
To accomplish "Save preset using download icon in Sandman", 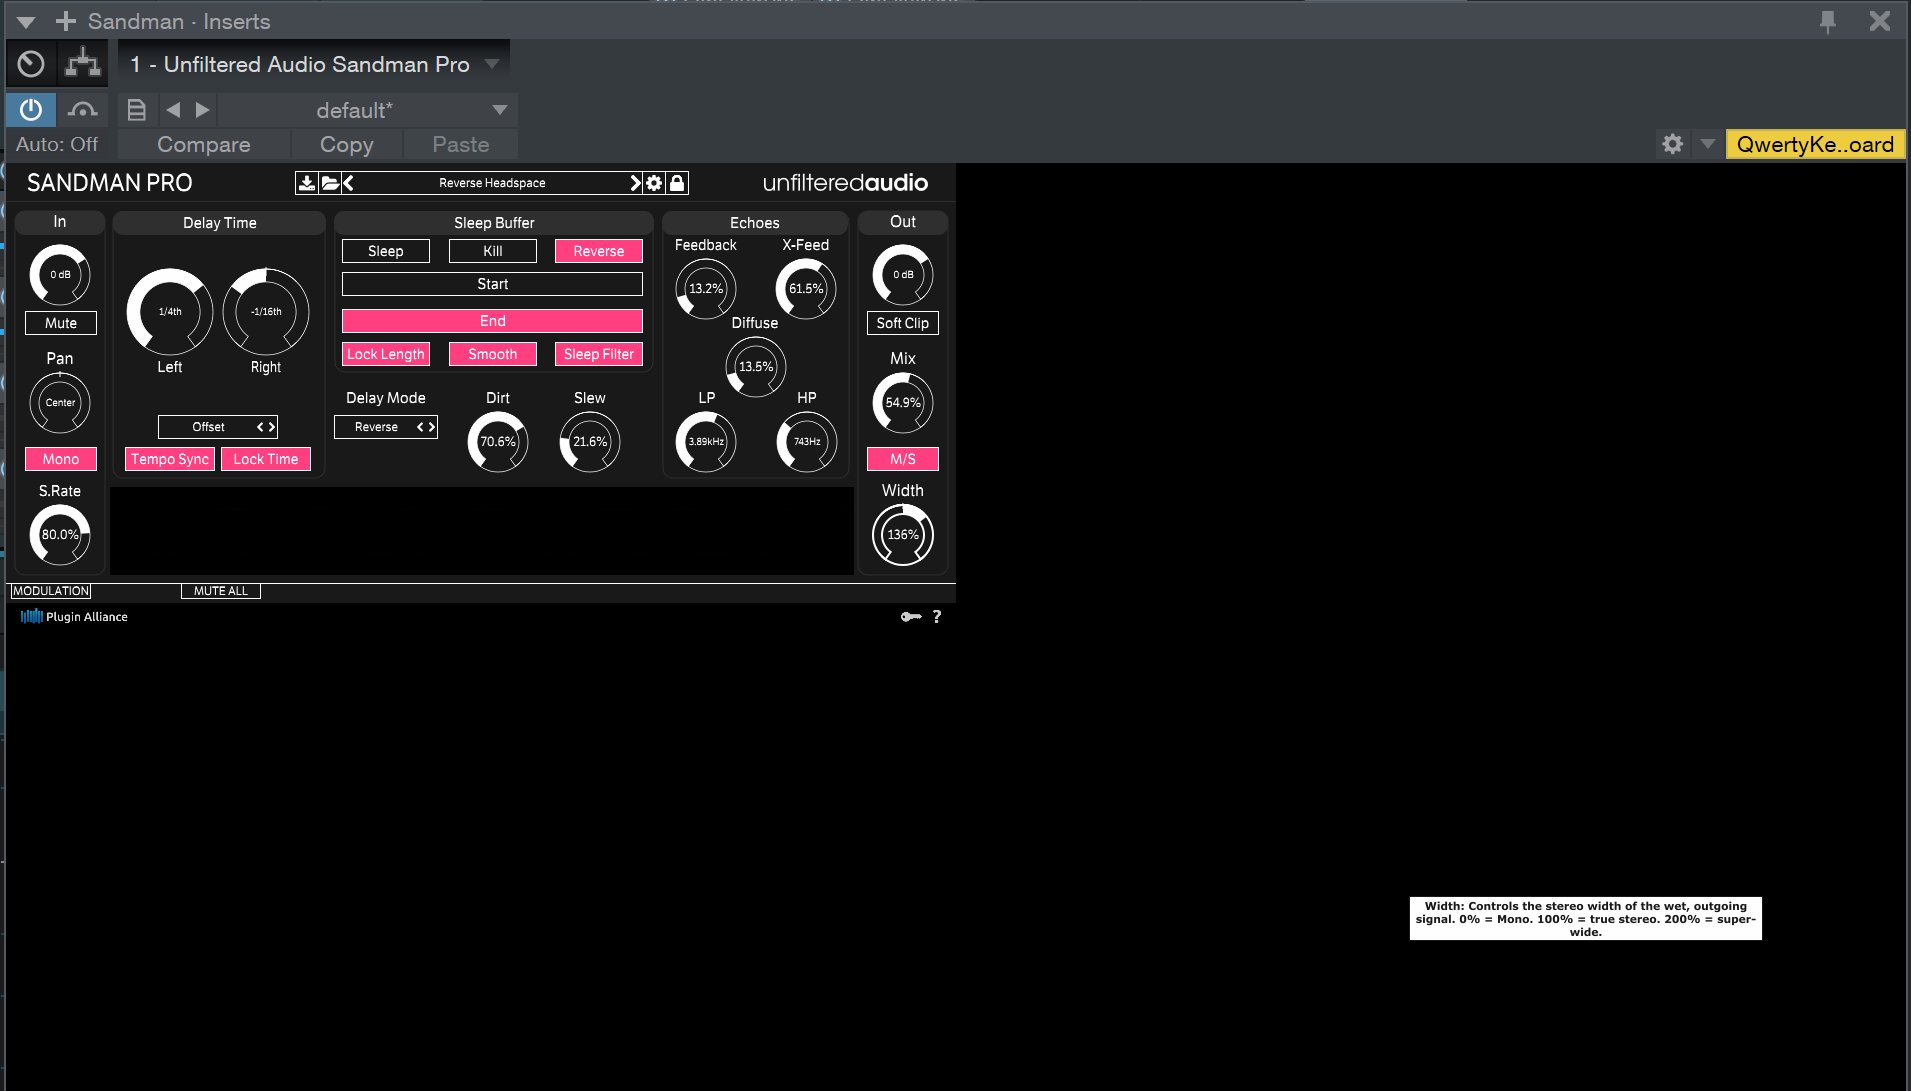I will click(x=306, y=183).
